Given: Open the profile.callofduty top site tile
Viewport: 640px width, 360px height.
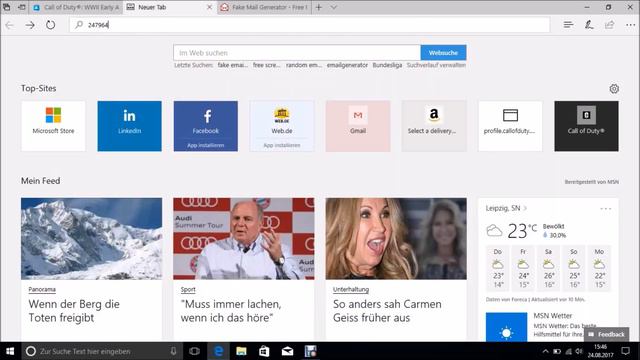Looking at the screenshot, I should click(x=510, y=126).
